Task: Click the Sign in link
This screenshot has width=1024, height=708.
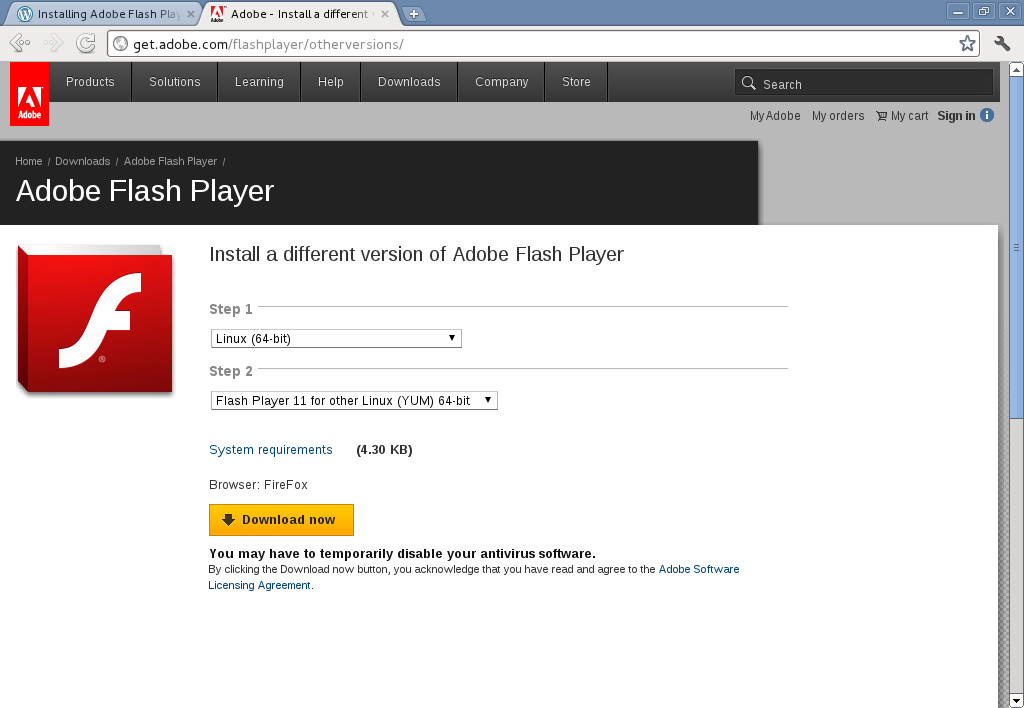Action: (x=956, y=116)
